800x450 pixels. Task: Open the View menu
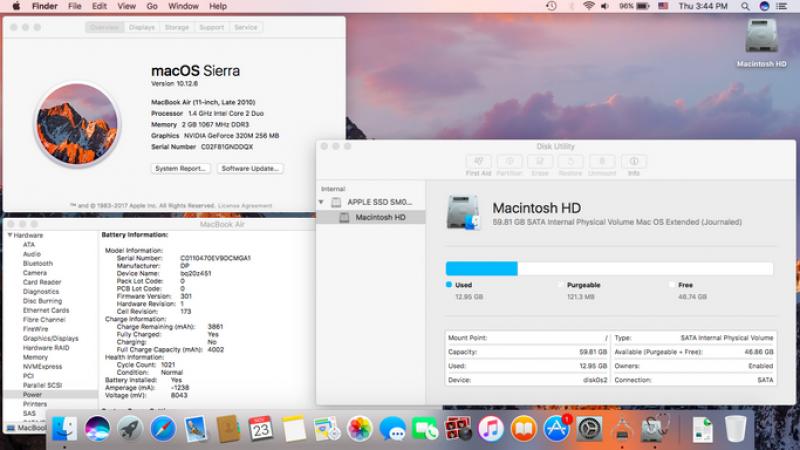click(127, 6)
